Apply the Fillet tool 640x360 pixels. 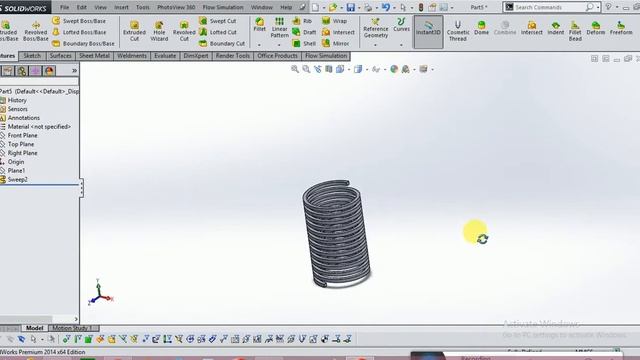point(260,24)
